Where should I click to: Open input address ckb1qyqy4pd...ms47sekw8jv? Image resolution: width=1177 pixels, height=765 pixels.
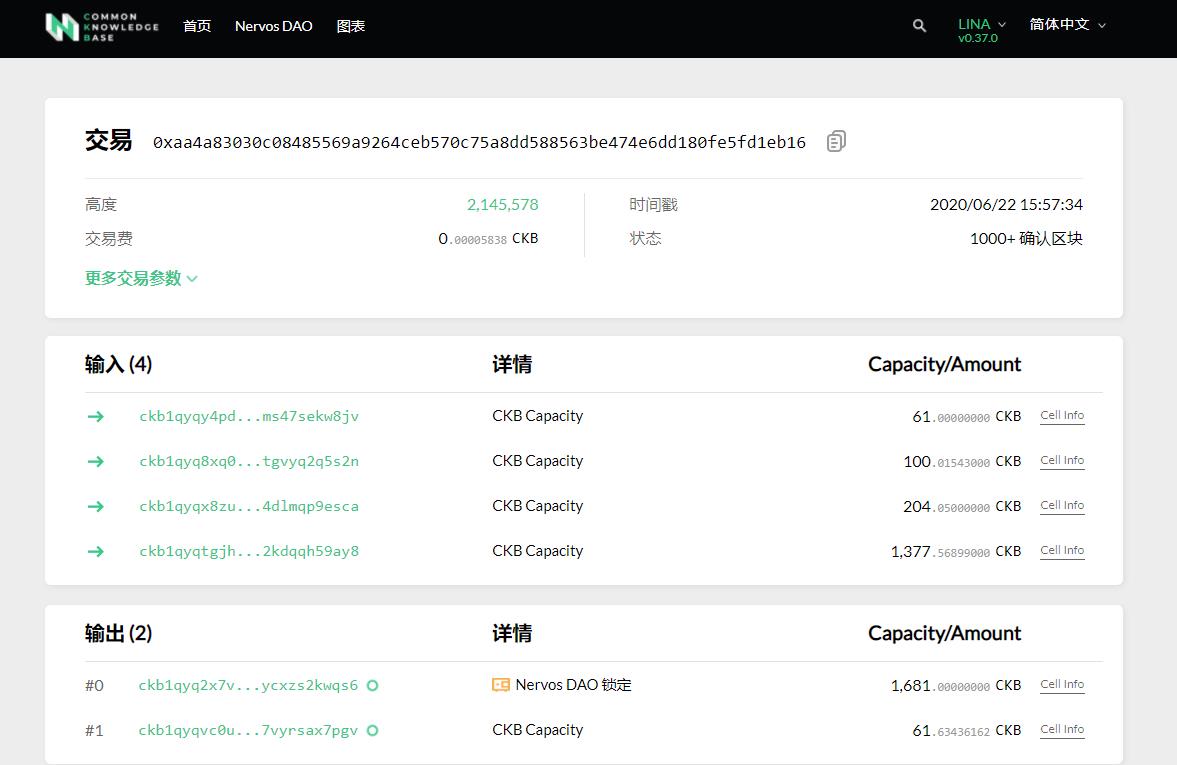click(x=248, y=416)
